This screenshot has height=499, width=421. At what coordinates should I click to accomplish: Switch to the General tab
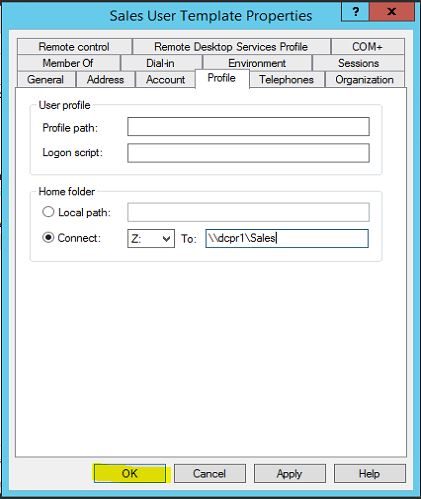(x=46, y=80)
